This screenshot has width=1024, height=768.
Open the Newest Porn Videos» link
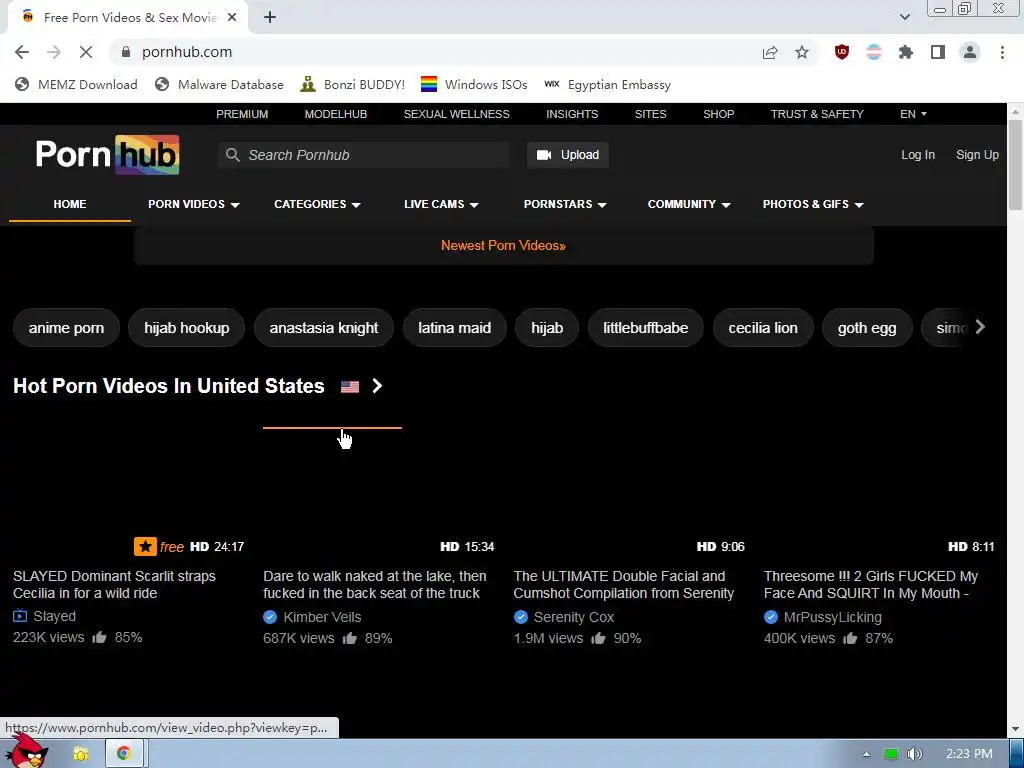coord(503,246)
